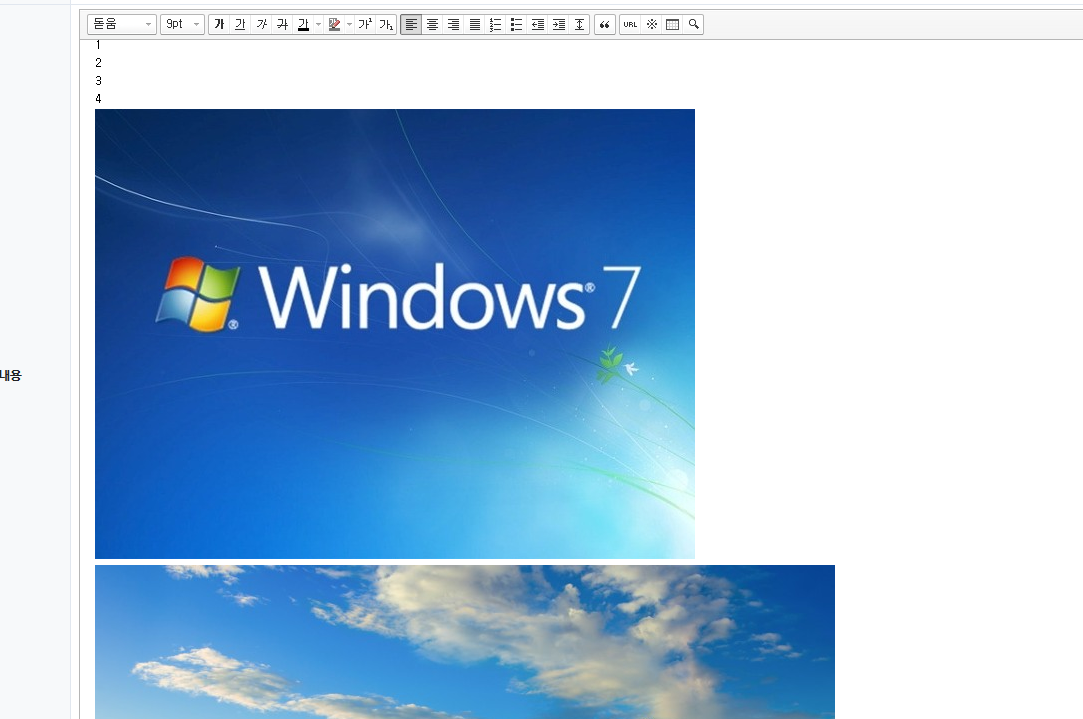Select the Windows 7 image in editor
Viewport: 1083px width, 719px height.
pyautogui.click(x=394, y=334)
